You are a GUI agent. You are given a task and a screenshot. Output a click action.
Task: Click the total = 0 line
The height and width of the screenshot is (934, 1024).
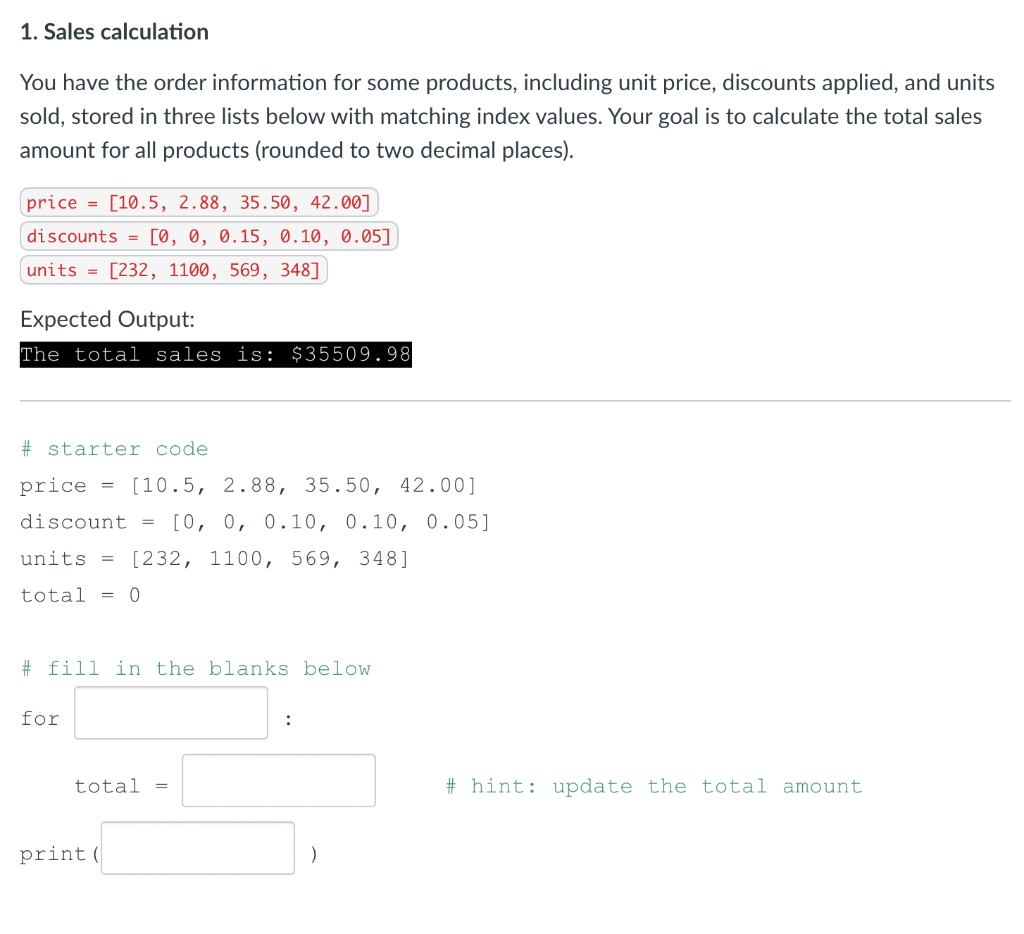79,595
